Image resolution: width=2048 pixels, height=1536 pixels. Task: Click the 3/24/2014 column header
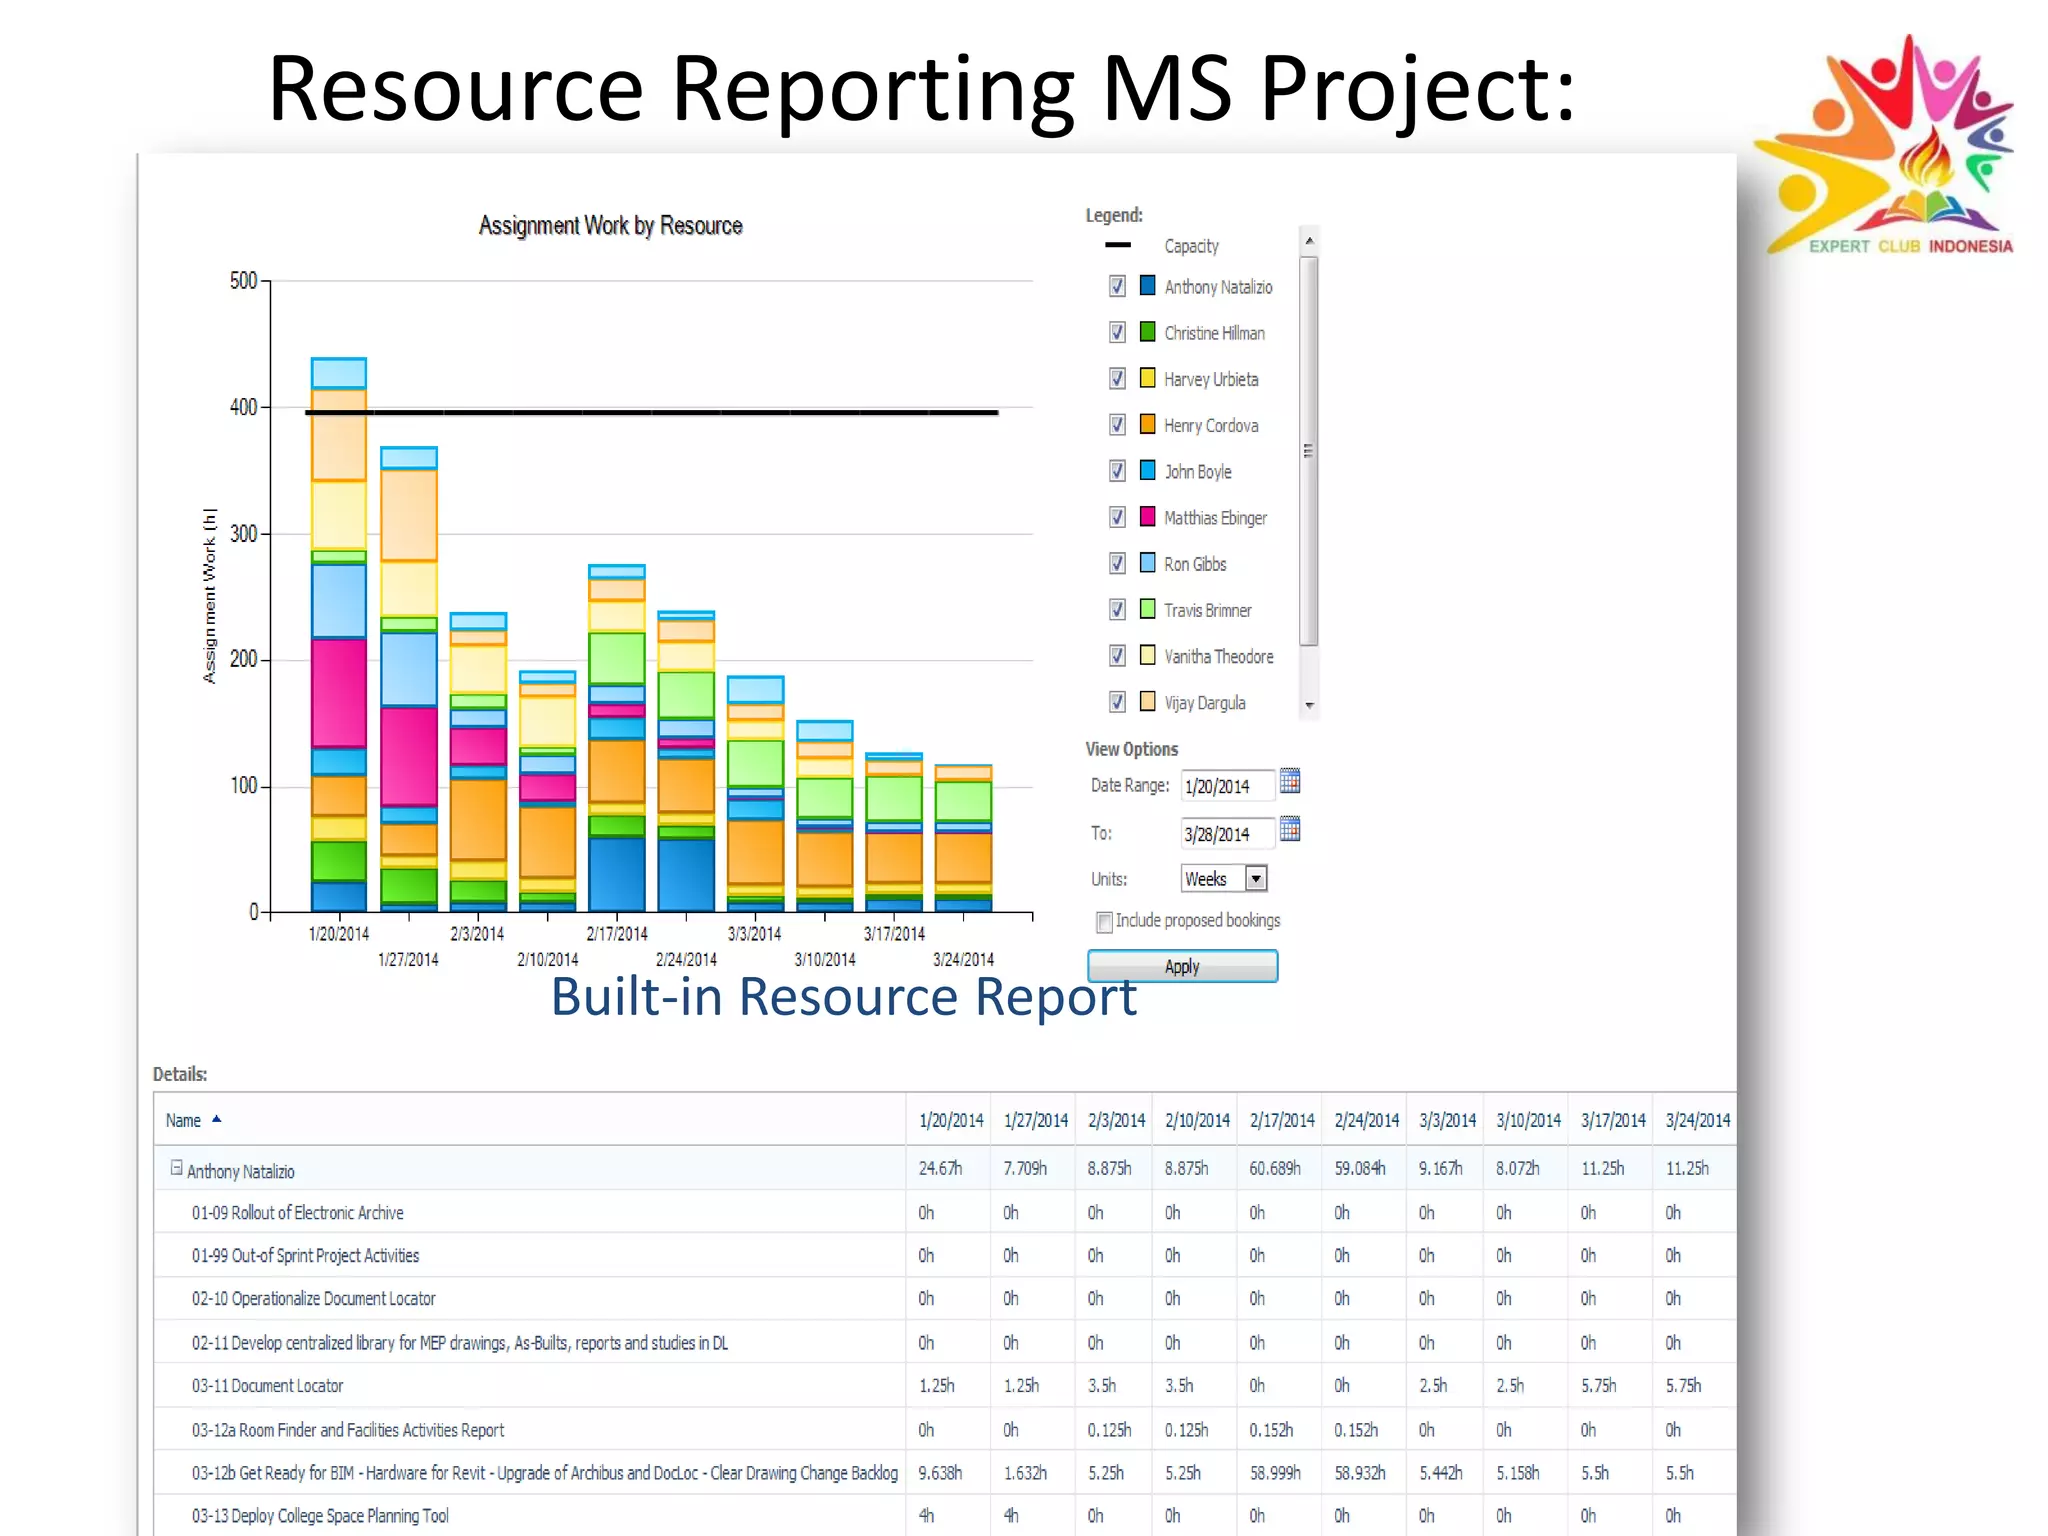click(x=1697, y=1120)
